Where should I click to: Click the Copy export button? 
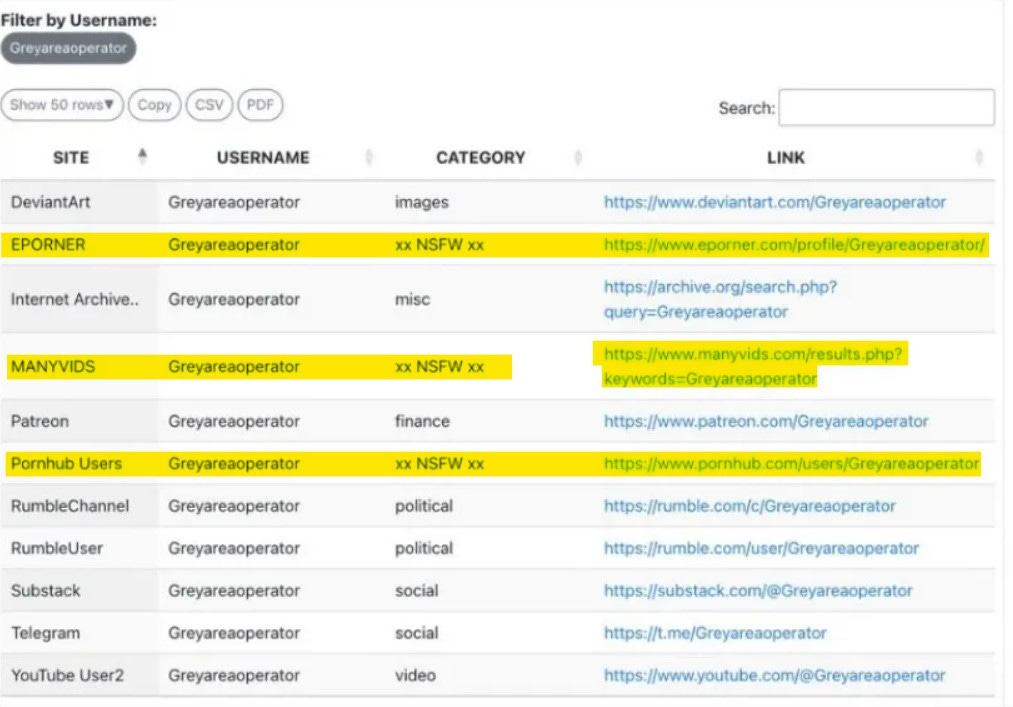[154, 105]
